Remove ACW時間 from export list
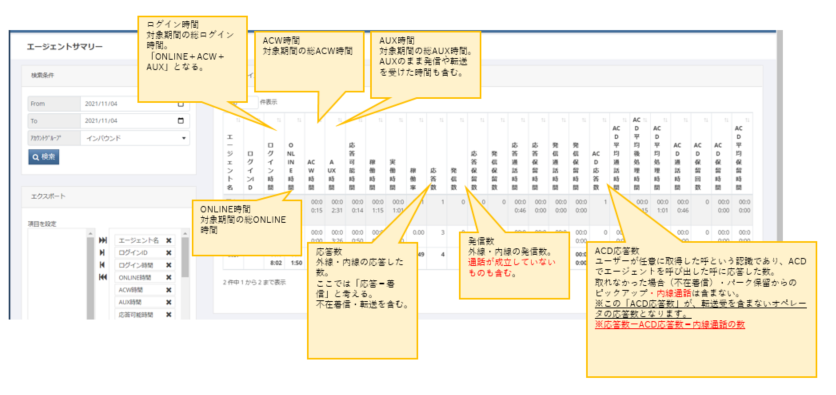This screenshot has width=836, height=395. coord(168,290)
